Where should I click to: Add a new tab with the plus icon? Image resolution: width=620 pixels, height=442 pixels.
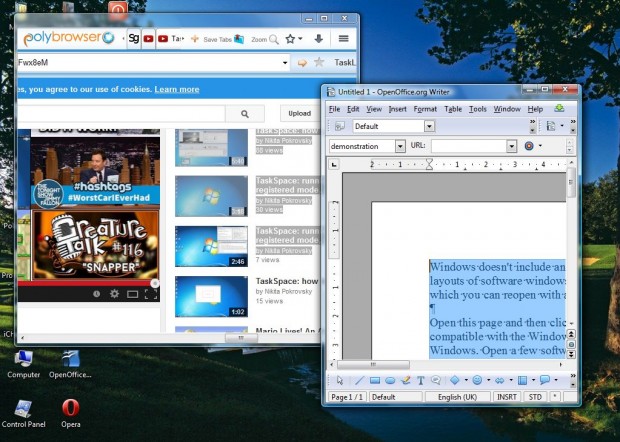pos(194,39)
